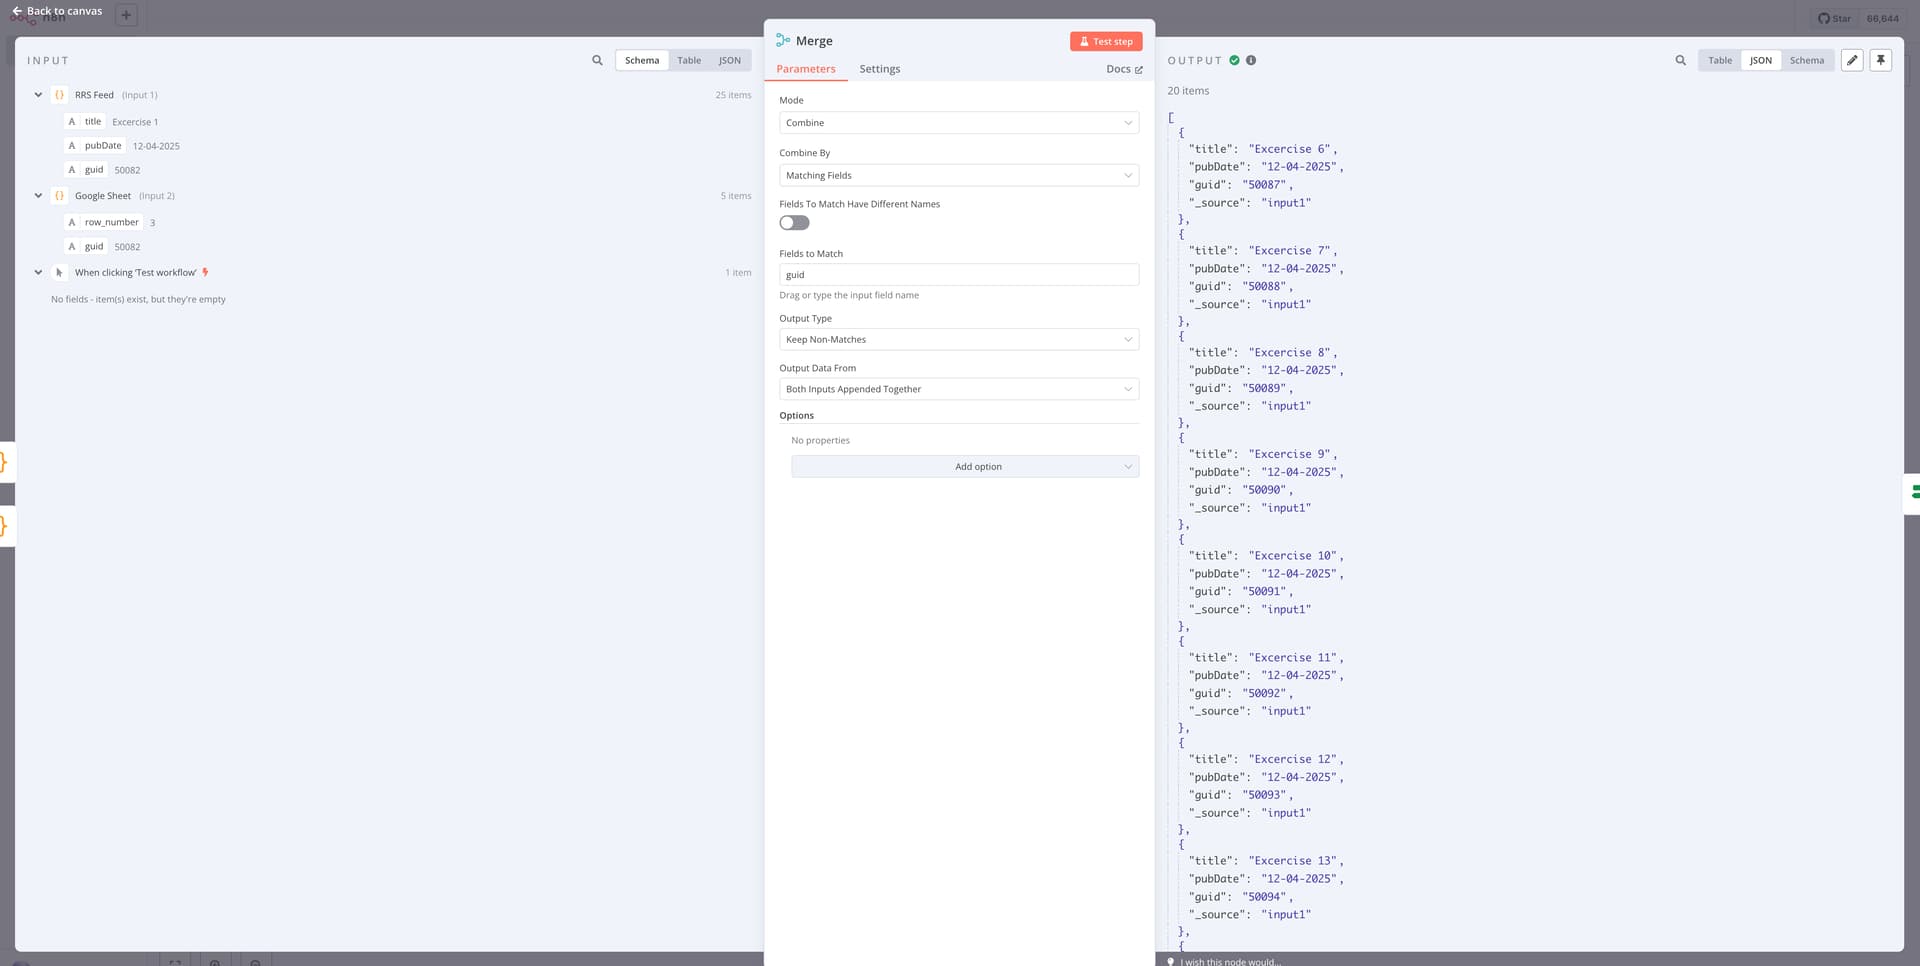1920x966 pixels.
Task: Click the 'Excercise 1' value in input schema
Action: click(x=135, y=122)
